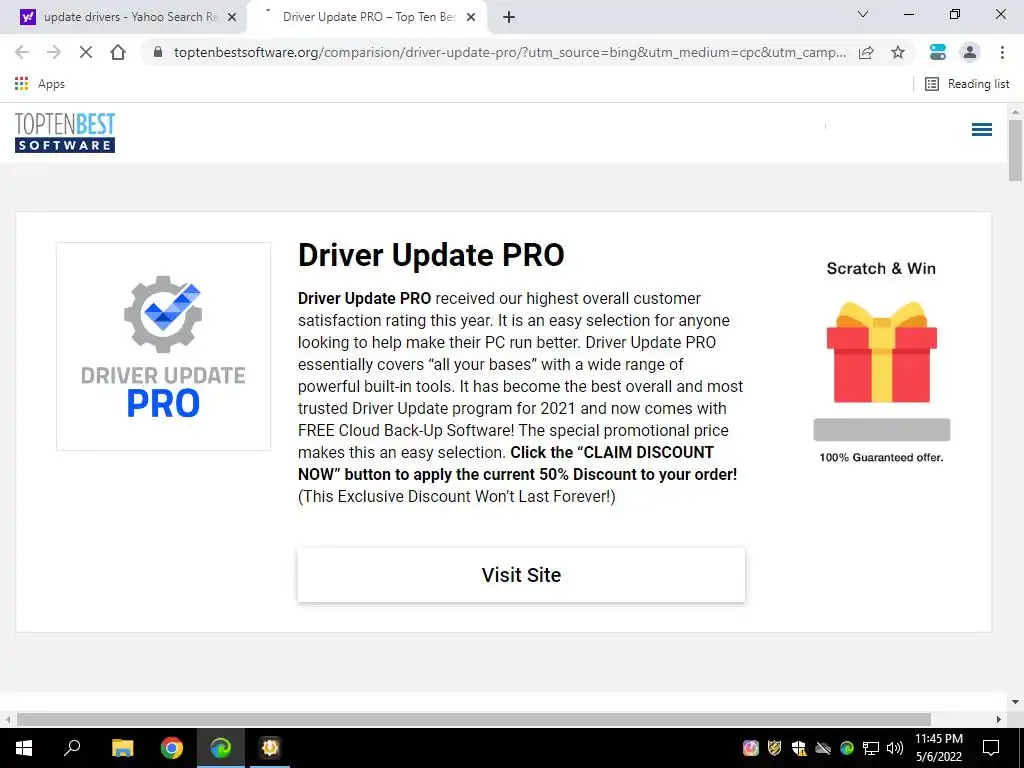Image resolution: width=1024 pixels, height=768 pixels.
Task: Share this page icon in address bar
Action: point(866,52)
